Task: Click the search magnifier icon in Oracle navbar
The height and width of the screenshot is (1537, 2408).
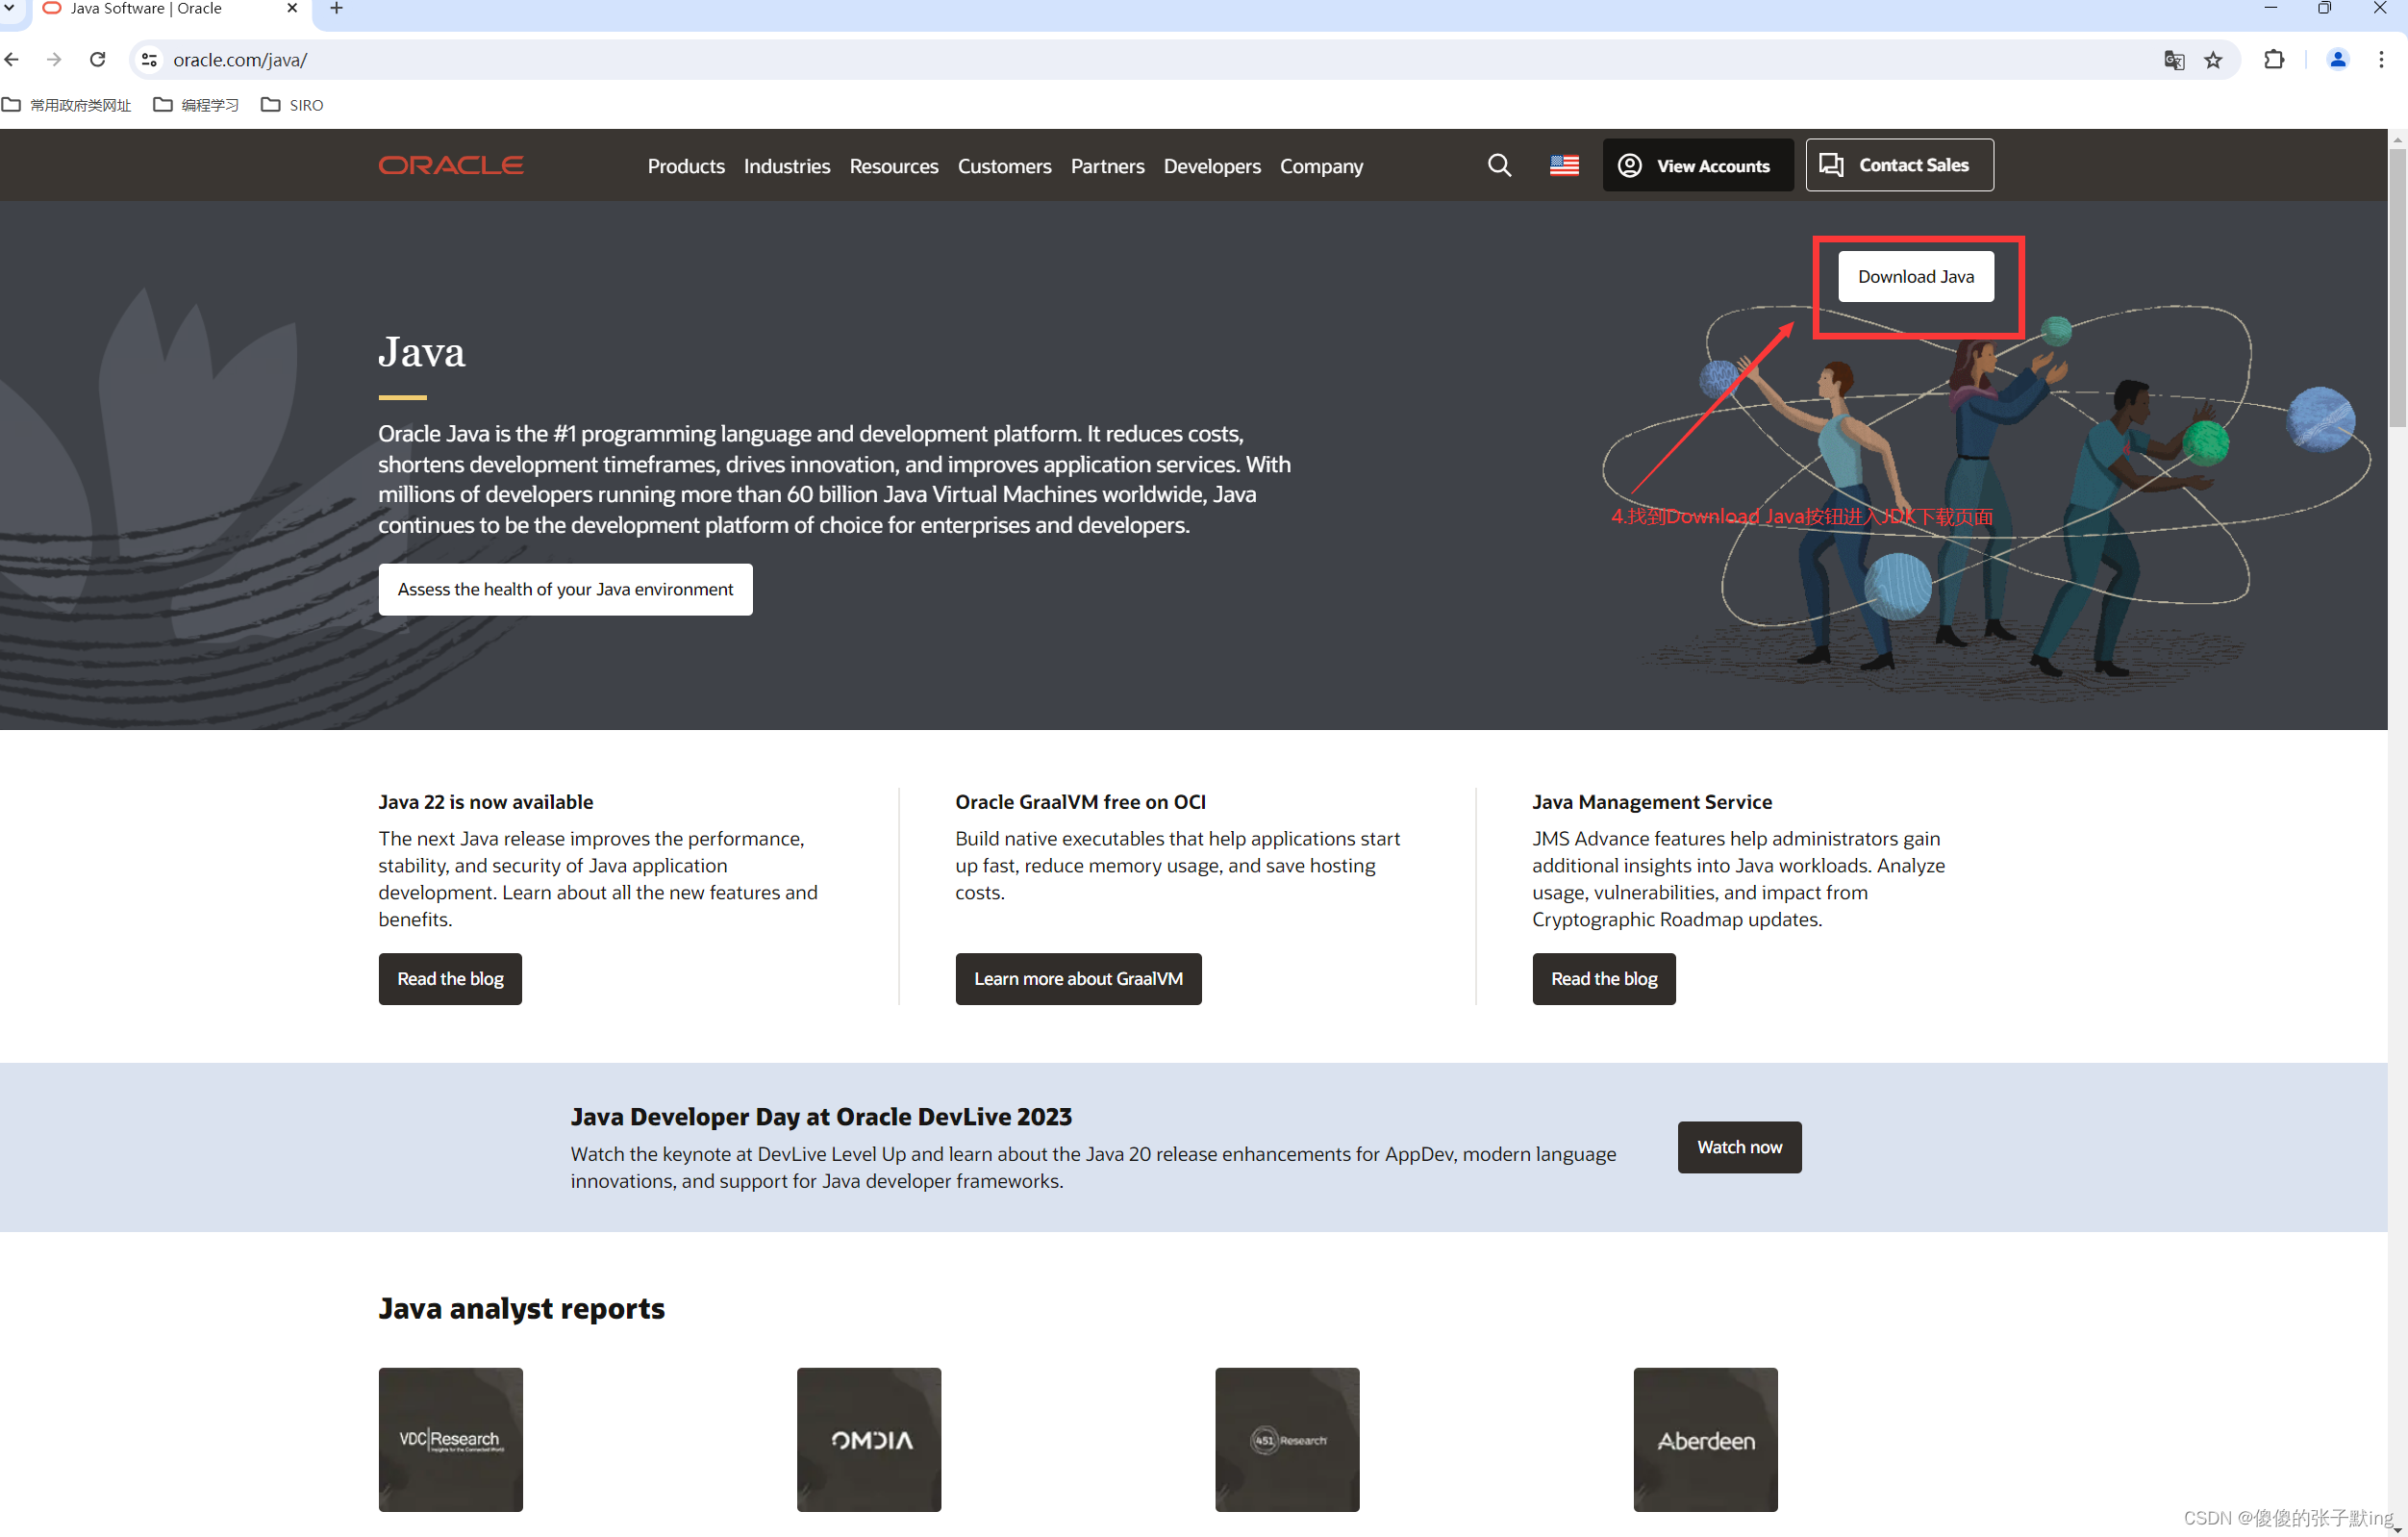Action: tap(1499, 165)
